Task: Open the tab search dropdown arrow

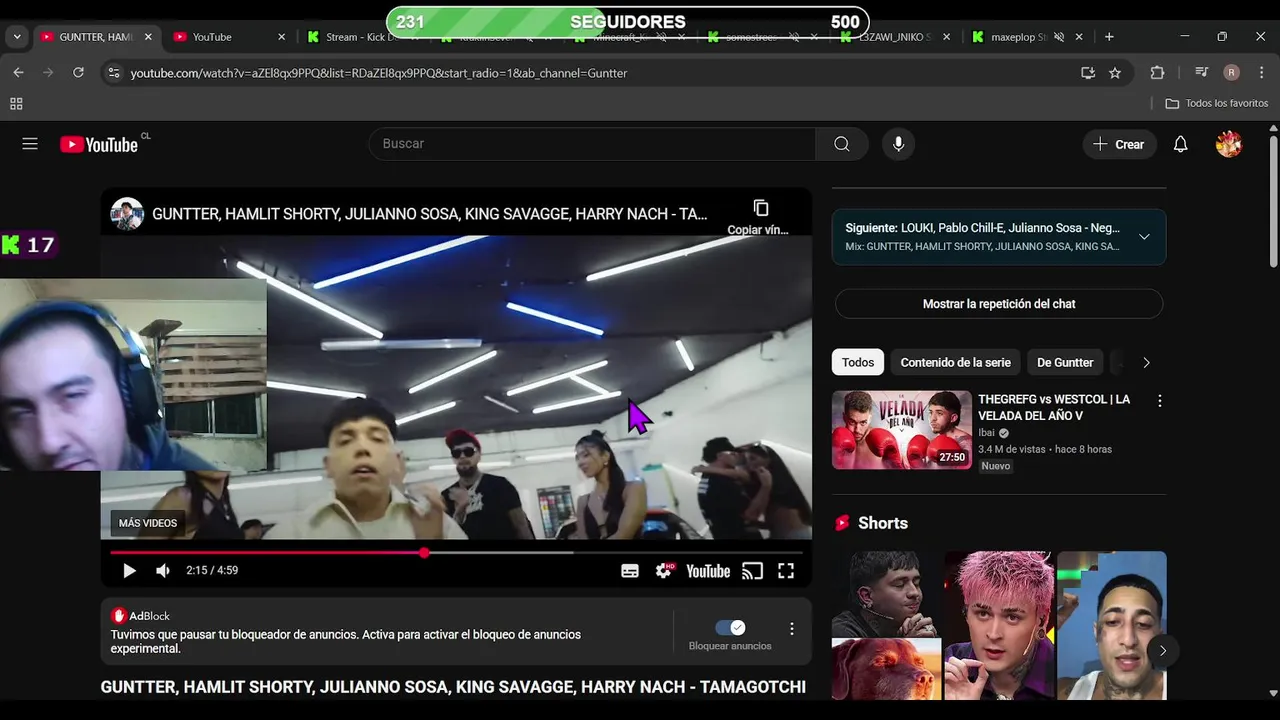Action: pyautogui.click(x=17, y=37)
